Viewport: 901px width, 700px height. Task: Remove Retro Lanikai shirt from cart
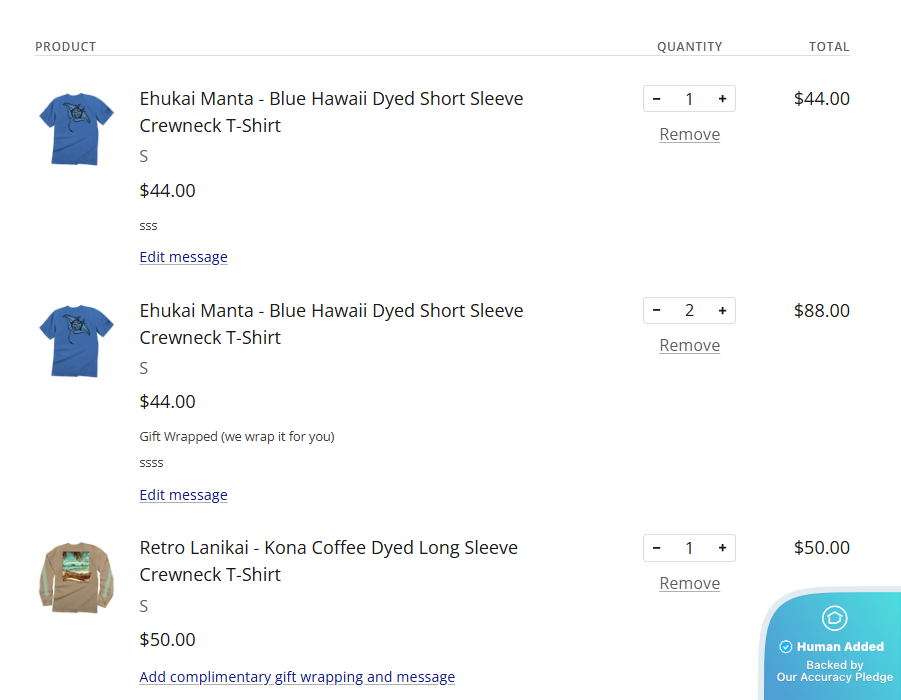689,583
